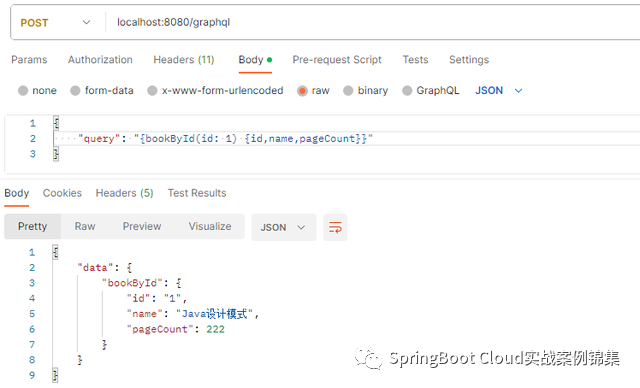Click the "bookById" key in response
The width and height of the screenshot is (640, 388).
(x=132, y=283)
